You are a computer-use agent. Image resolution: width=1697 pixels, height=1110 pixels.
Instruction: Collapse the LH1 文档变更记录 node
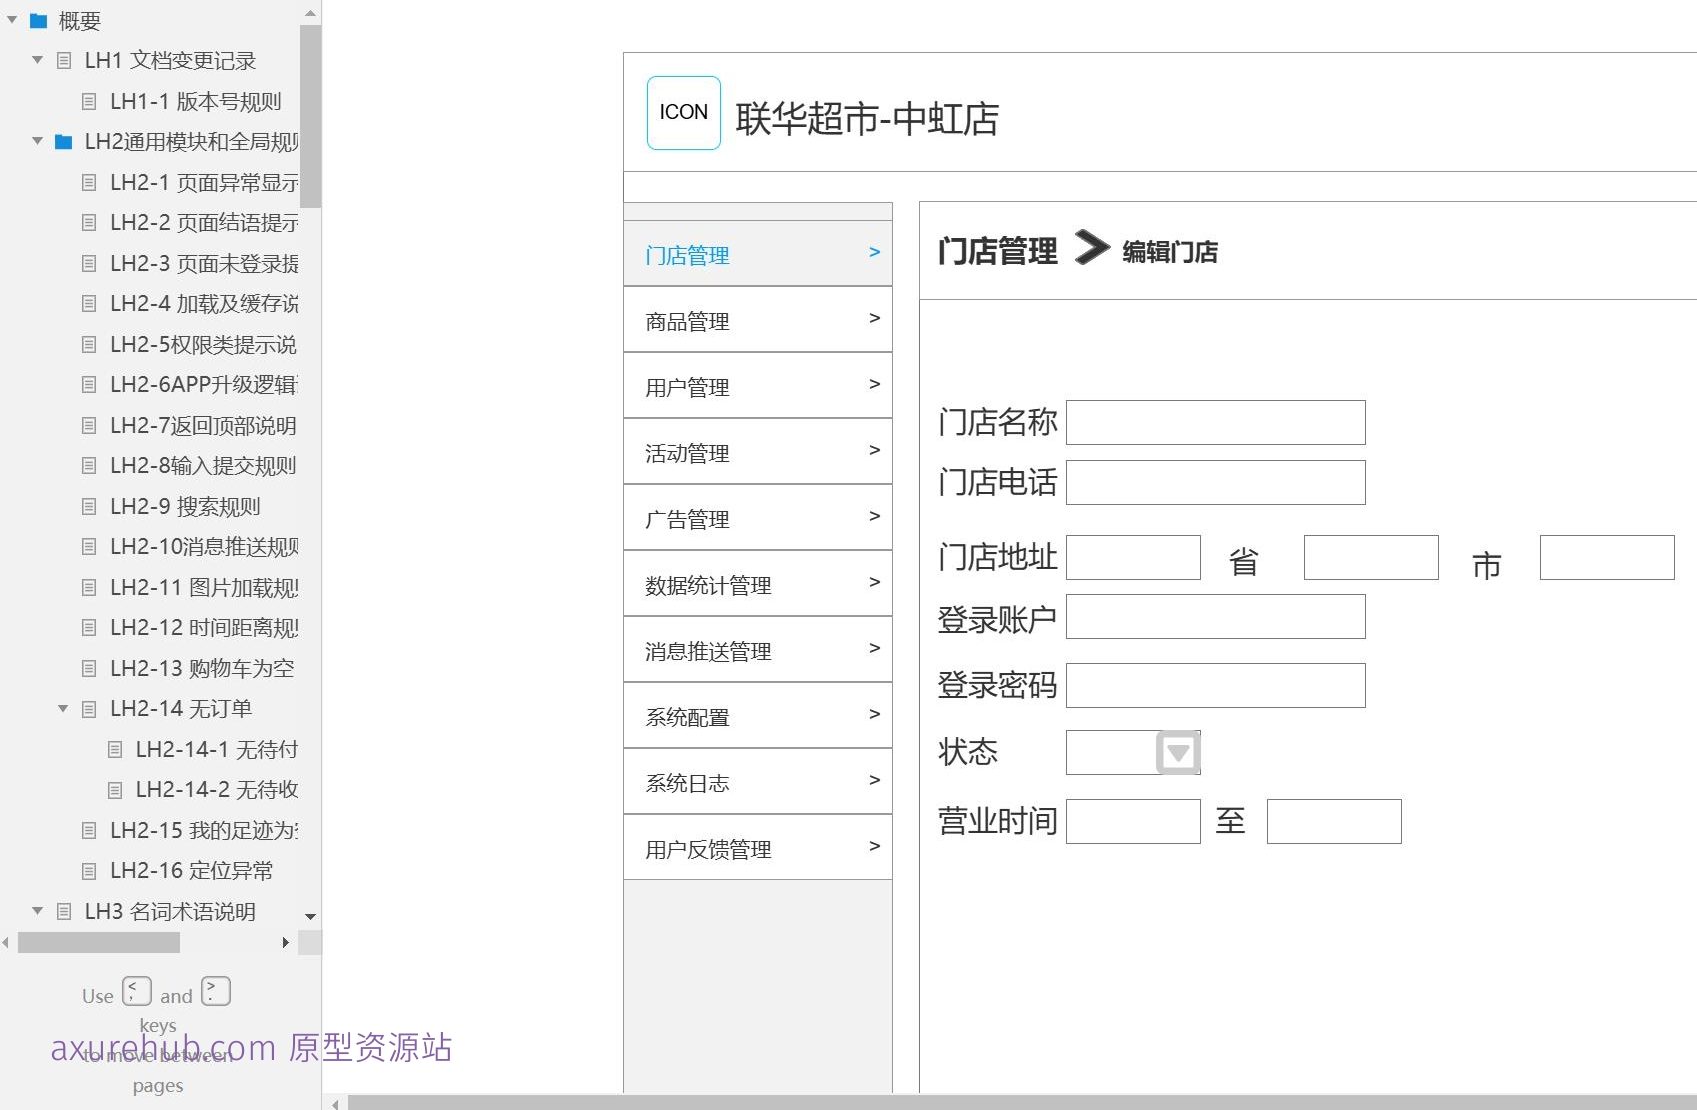pos(38,61)
